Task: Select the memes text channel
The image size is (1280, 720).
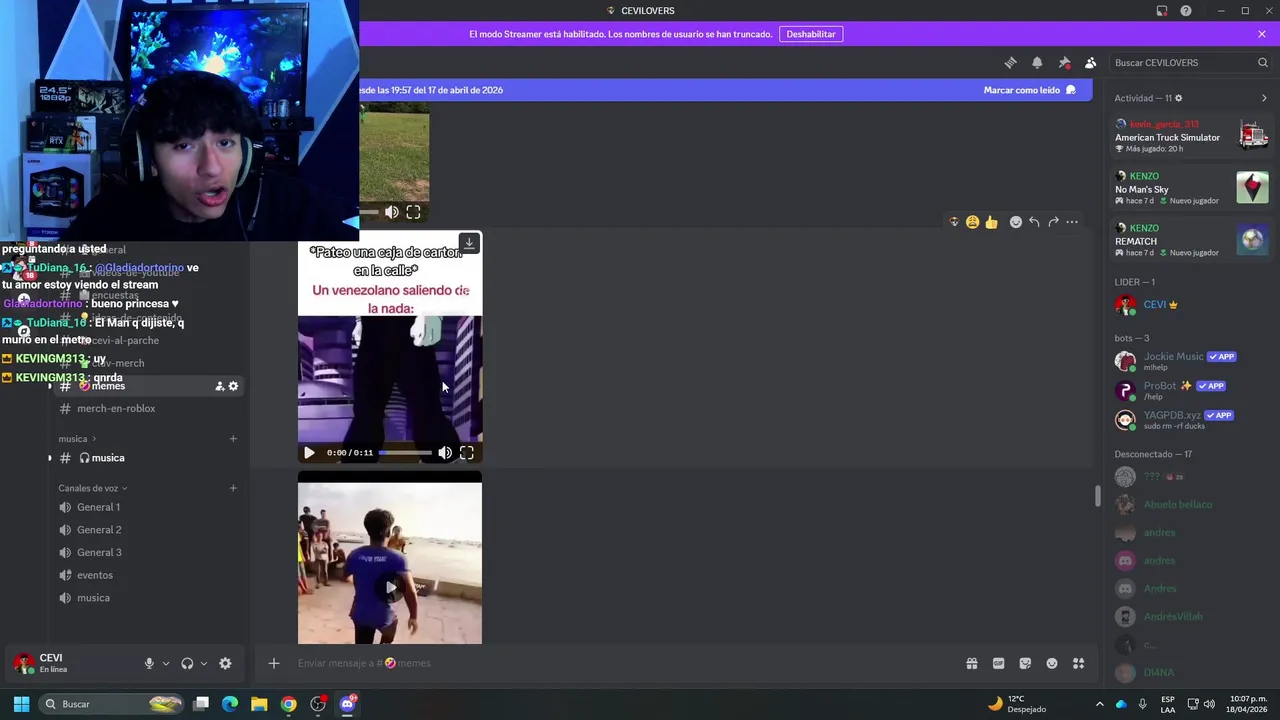Action: pos(148,386)
